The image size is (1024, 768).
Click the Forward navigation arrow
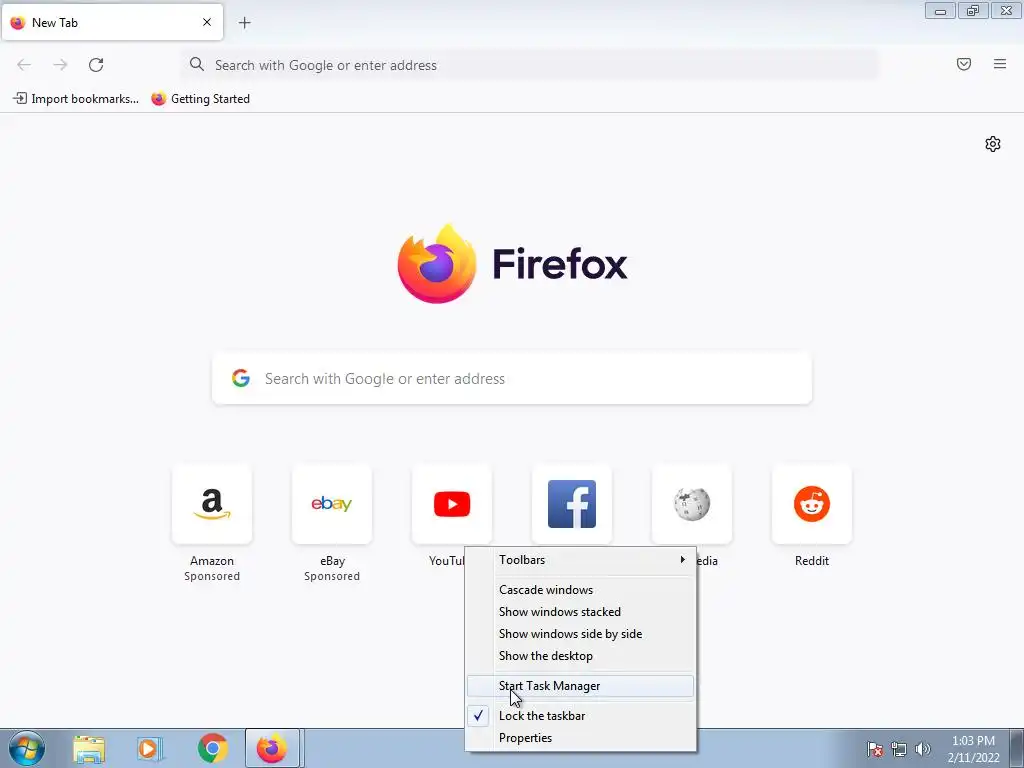(60, 65)
